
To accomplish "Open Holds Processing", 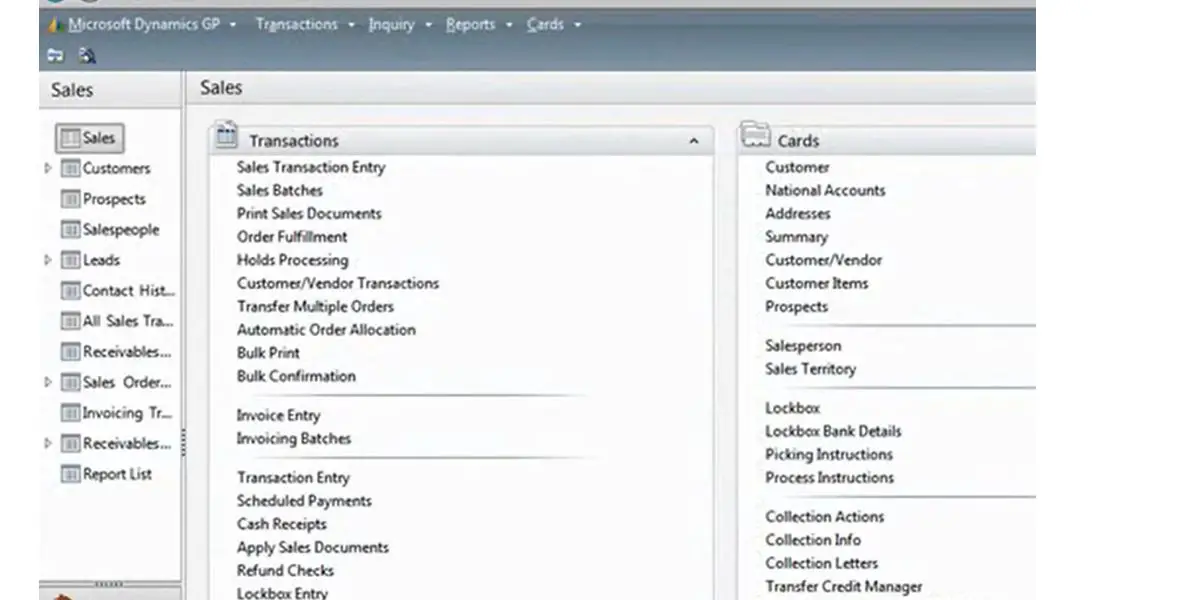I will pyautogui.click(x=293, y=260).
